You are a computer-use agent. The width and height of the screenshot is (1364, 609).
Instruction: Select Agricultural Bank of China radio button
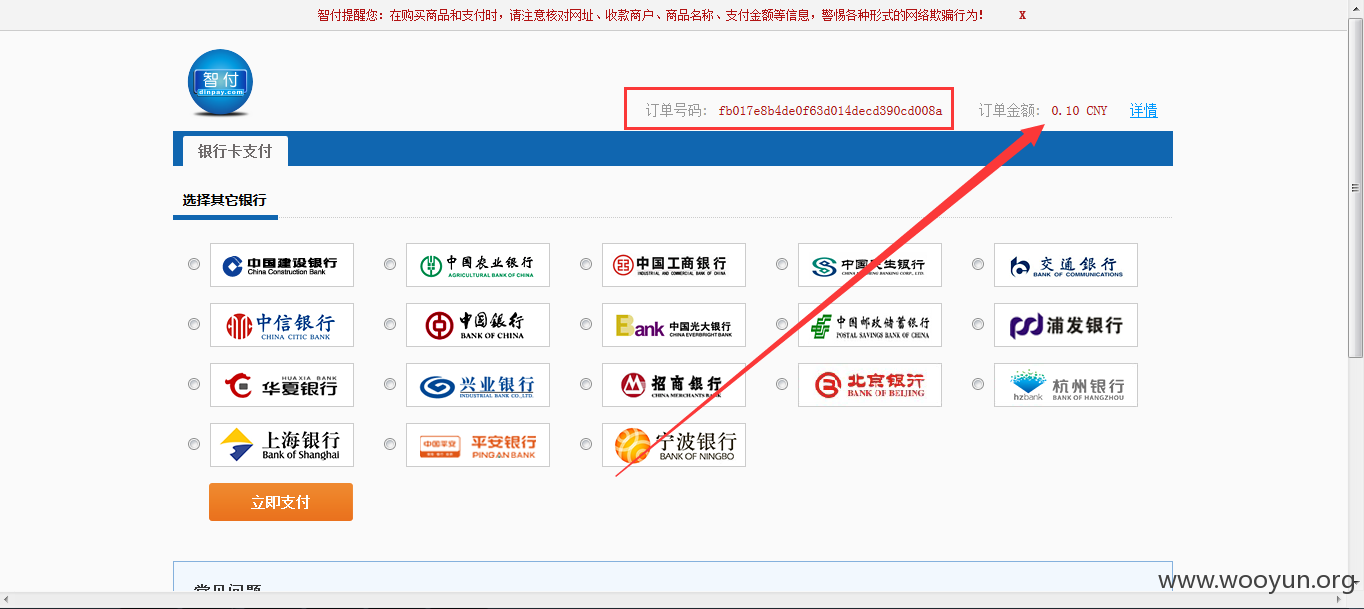click(x=390, y=265)
